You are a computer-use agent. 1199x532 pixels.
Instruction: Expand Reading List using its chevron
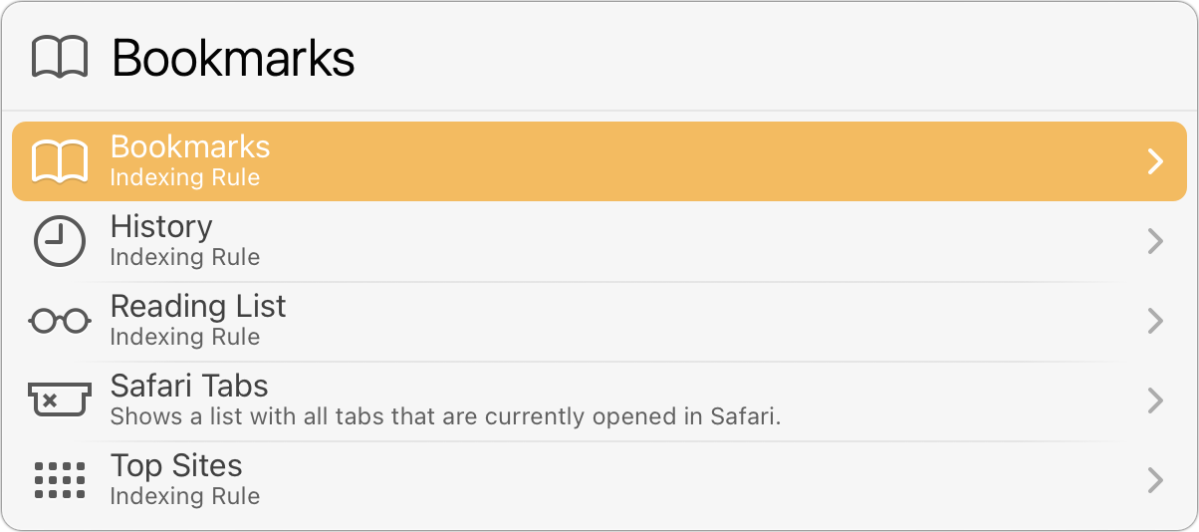(1155, 321)
